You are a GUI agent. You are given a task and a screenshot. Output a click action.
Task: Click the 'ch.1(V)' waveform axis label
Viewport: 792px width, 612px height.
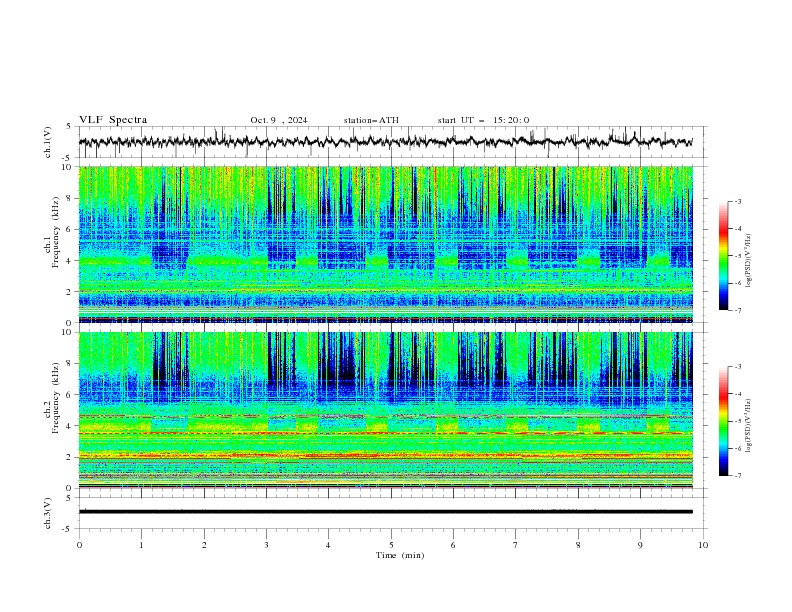pyautogui.click(x=48, y=142)
